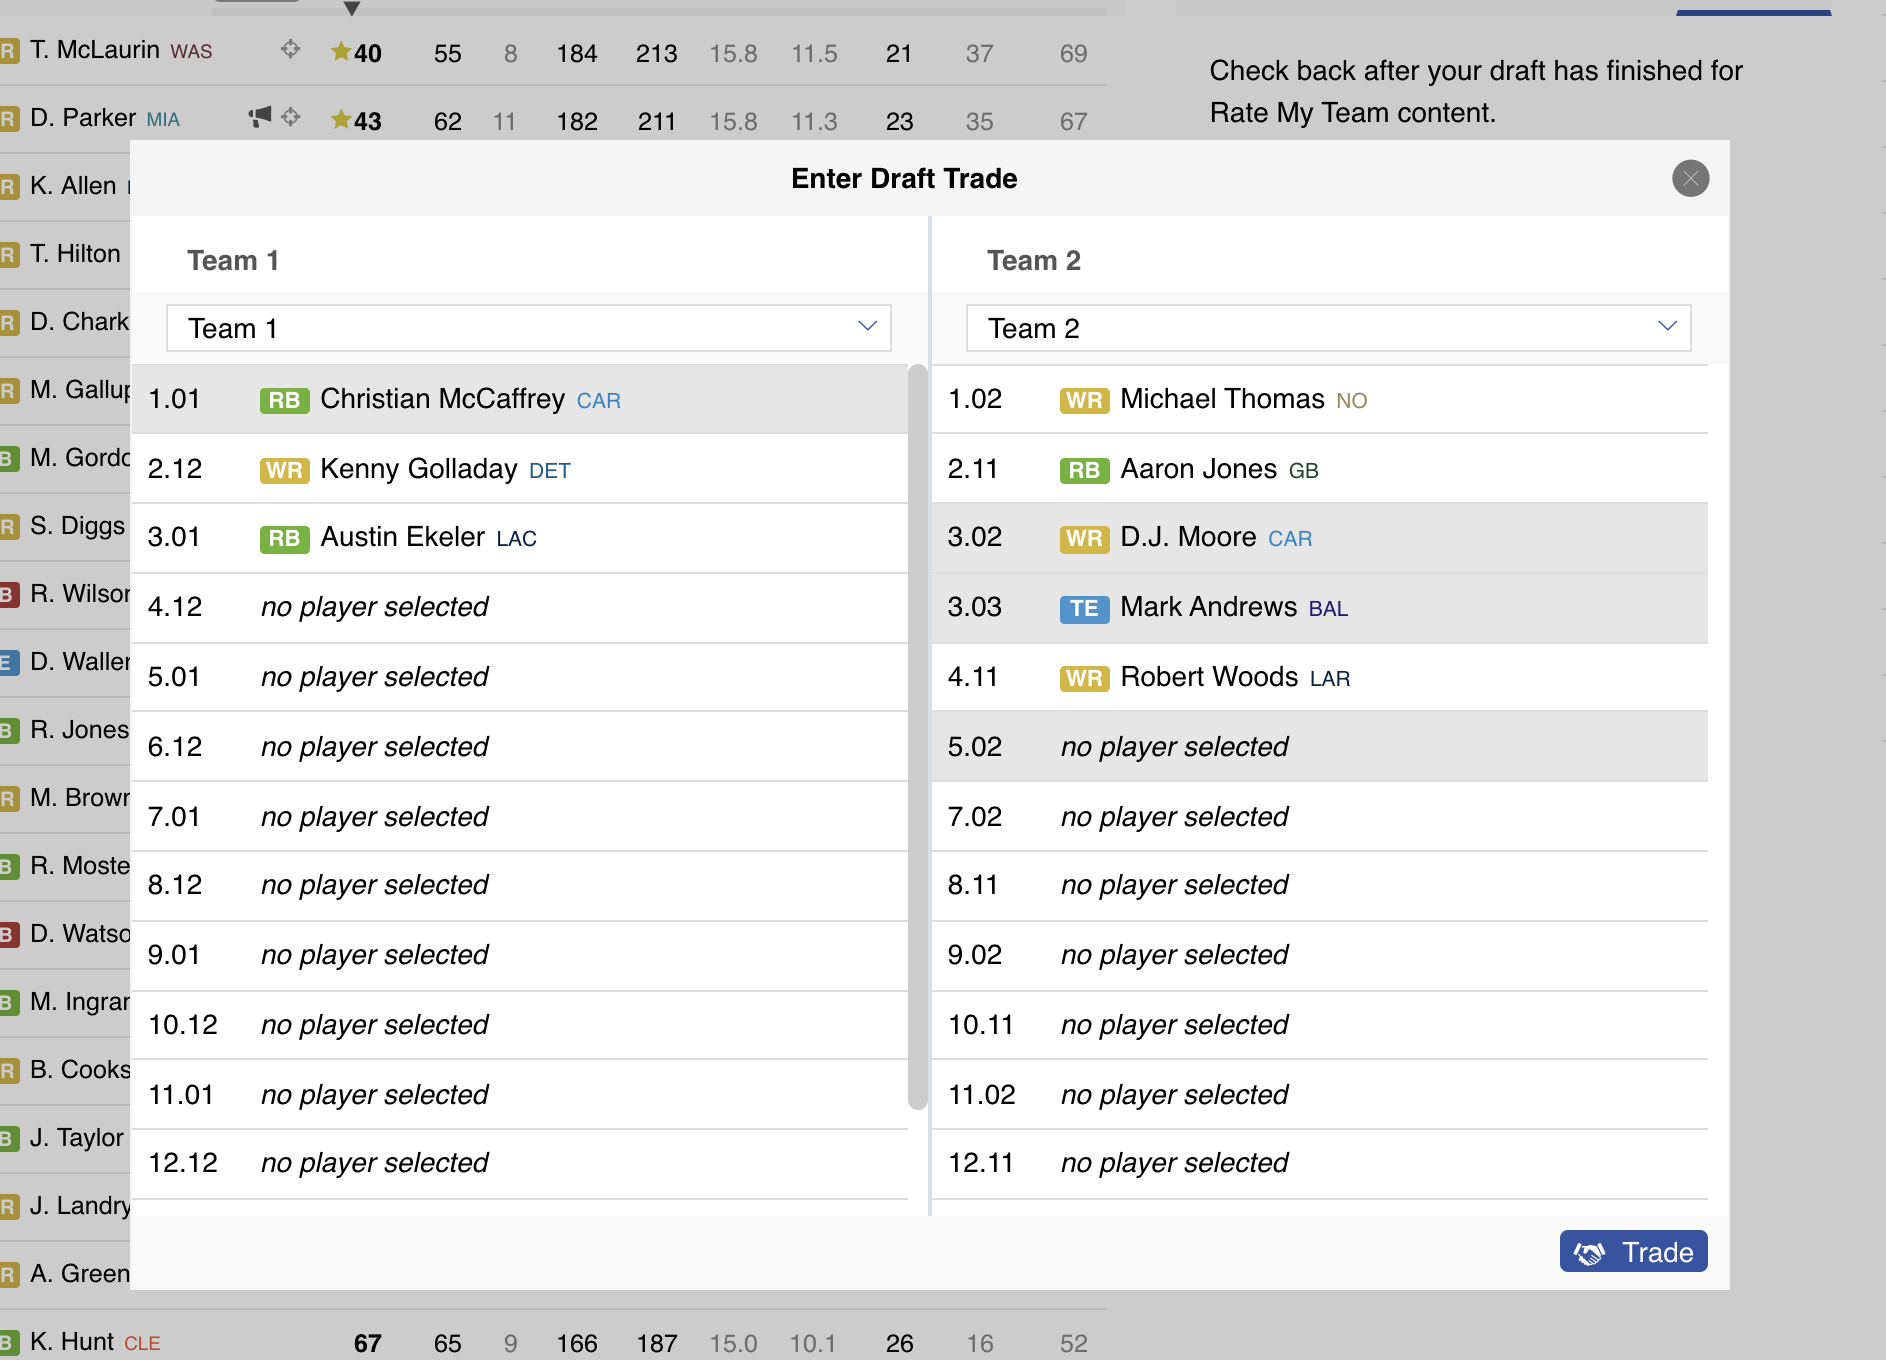Click the gold star next to rank 43
The width and height of the screenshot is (1886, 1360).
tap(341, 120)
